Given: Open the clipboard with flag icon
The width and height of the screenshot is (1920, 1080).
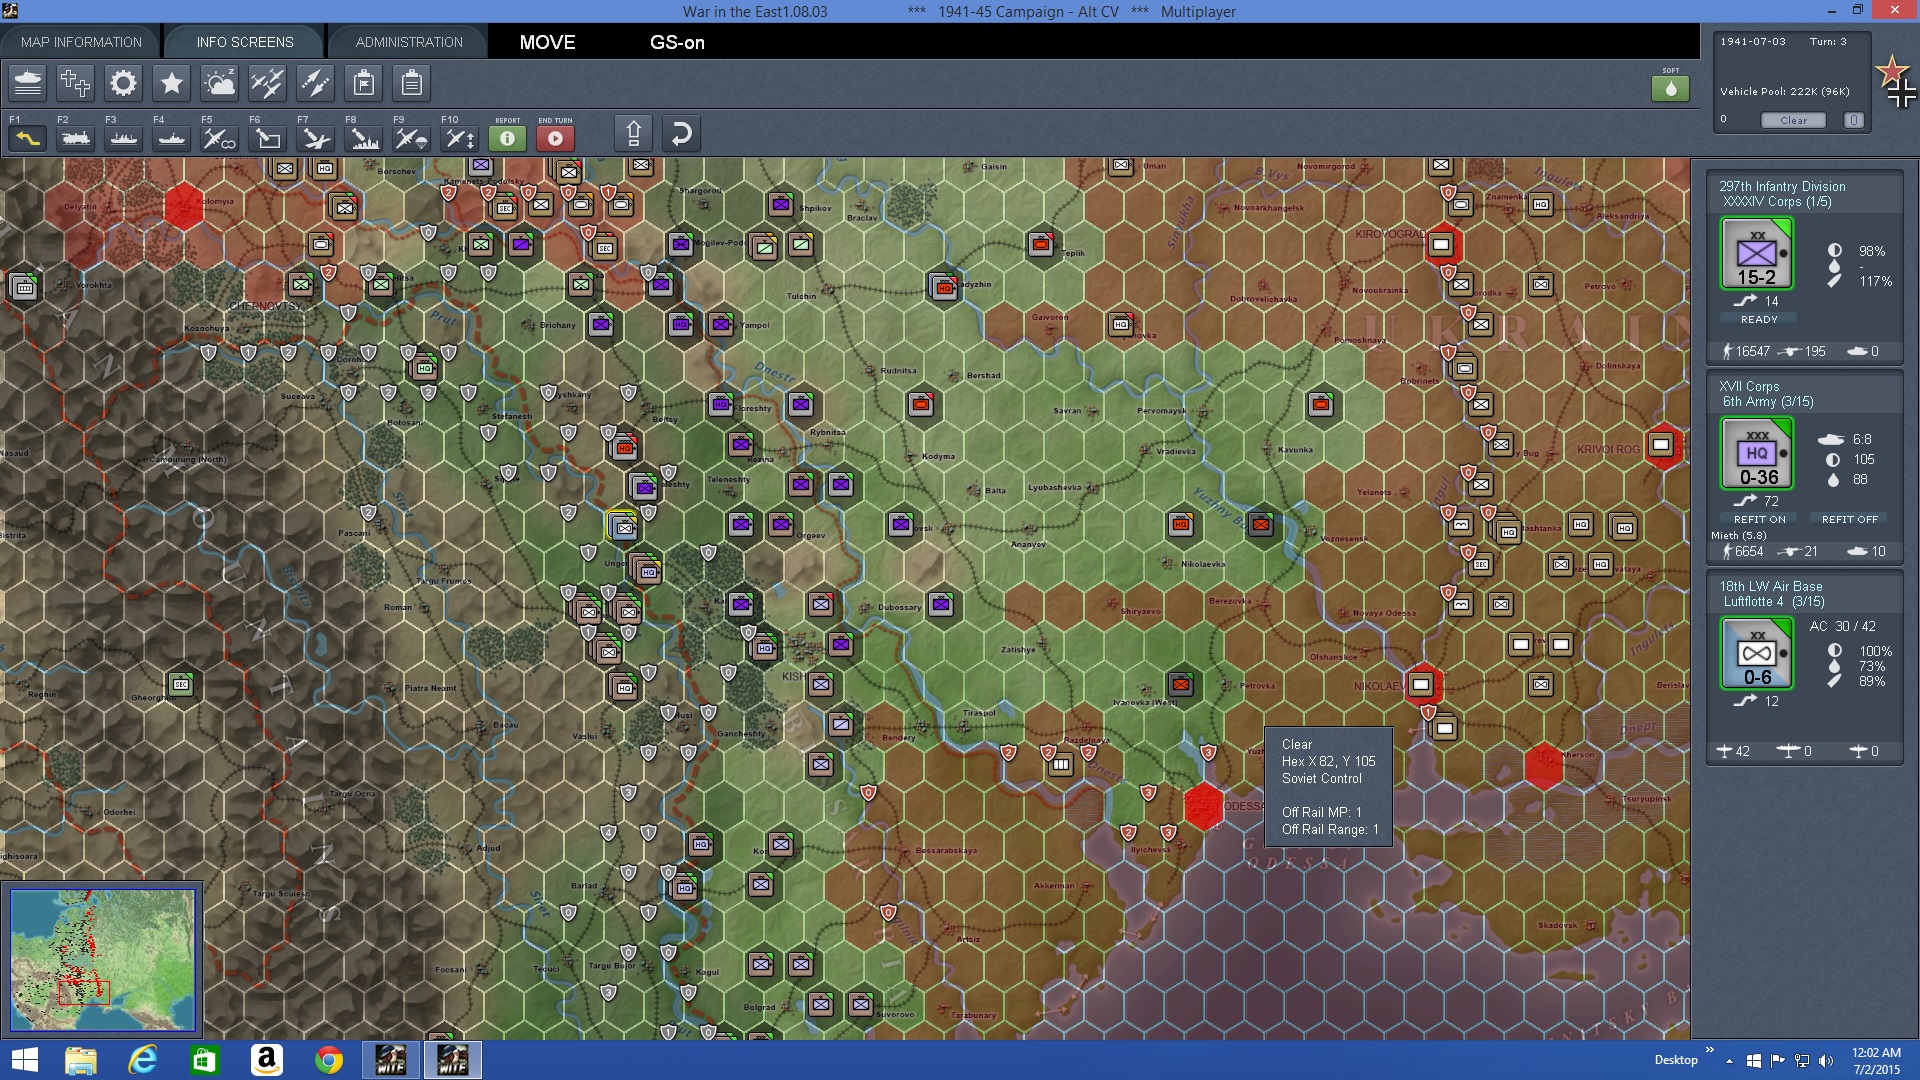Looking at the screenshot, I should click(364, 83).
